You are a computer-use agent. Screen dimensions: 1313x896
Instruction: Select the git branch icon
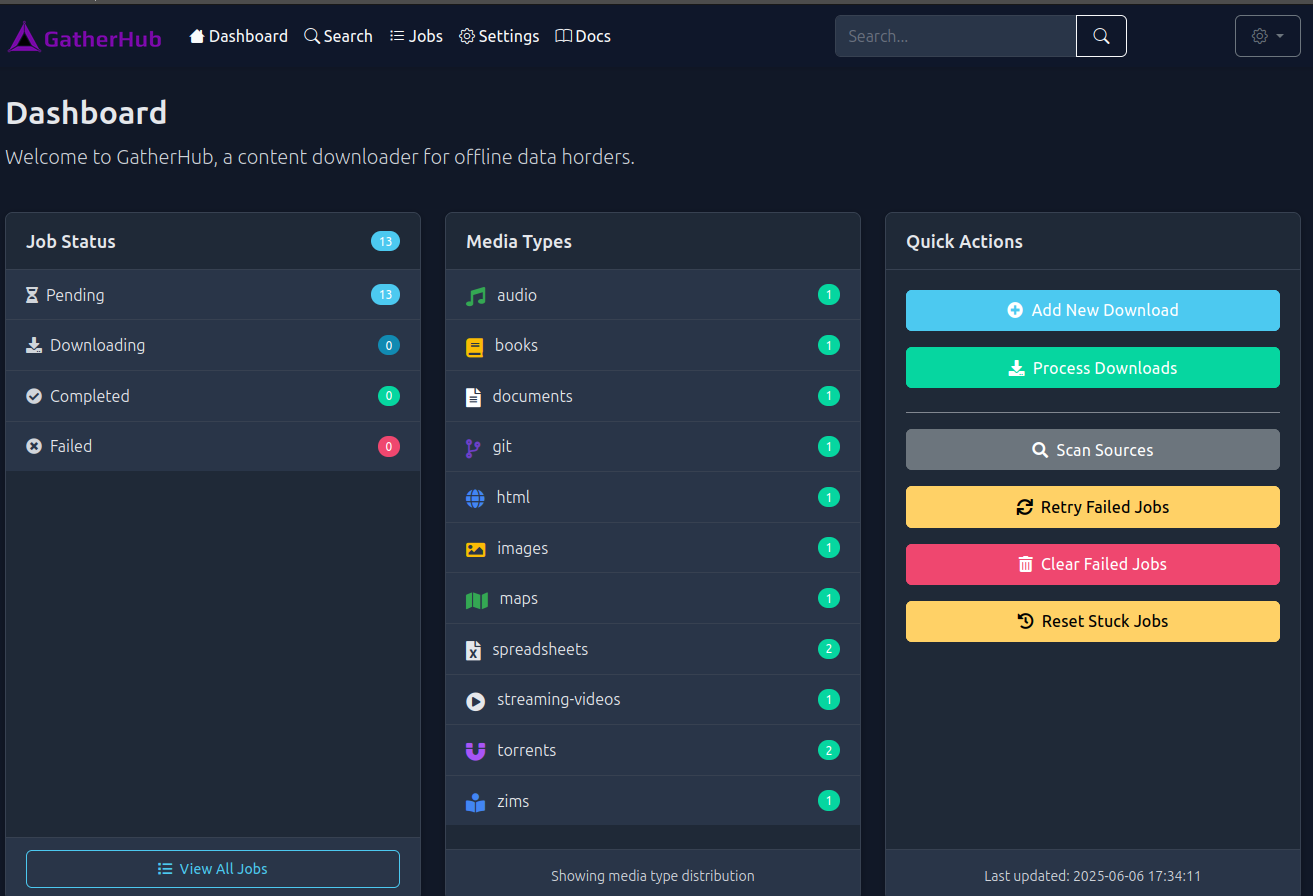tap(474, 446)
